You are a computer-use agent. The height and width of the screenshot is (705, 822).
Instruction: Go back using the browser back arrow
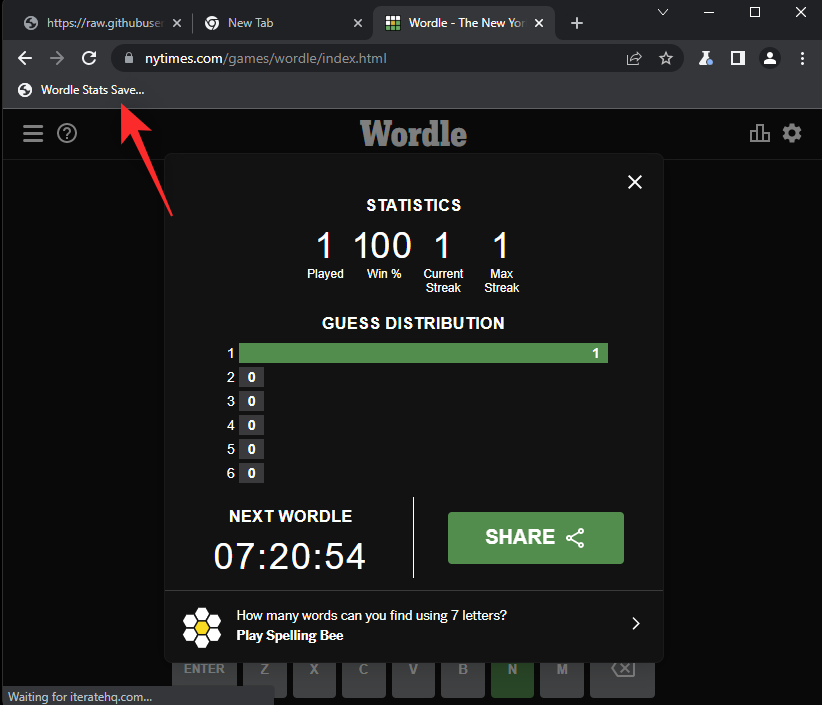[x=25, y=58]
